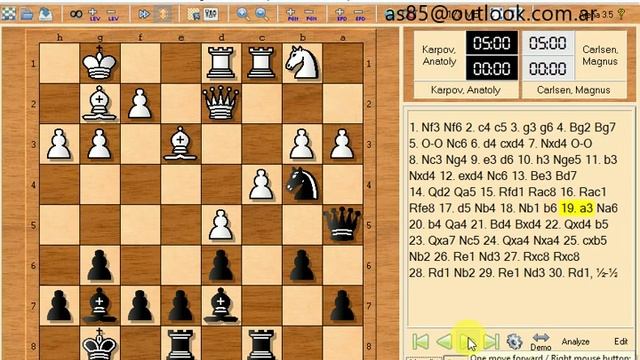This screenshot has width=640, height=360.
Task: Decrease engine level with minus LEV
Action: 113,15
